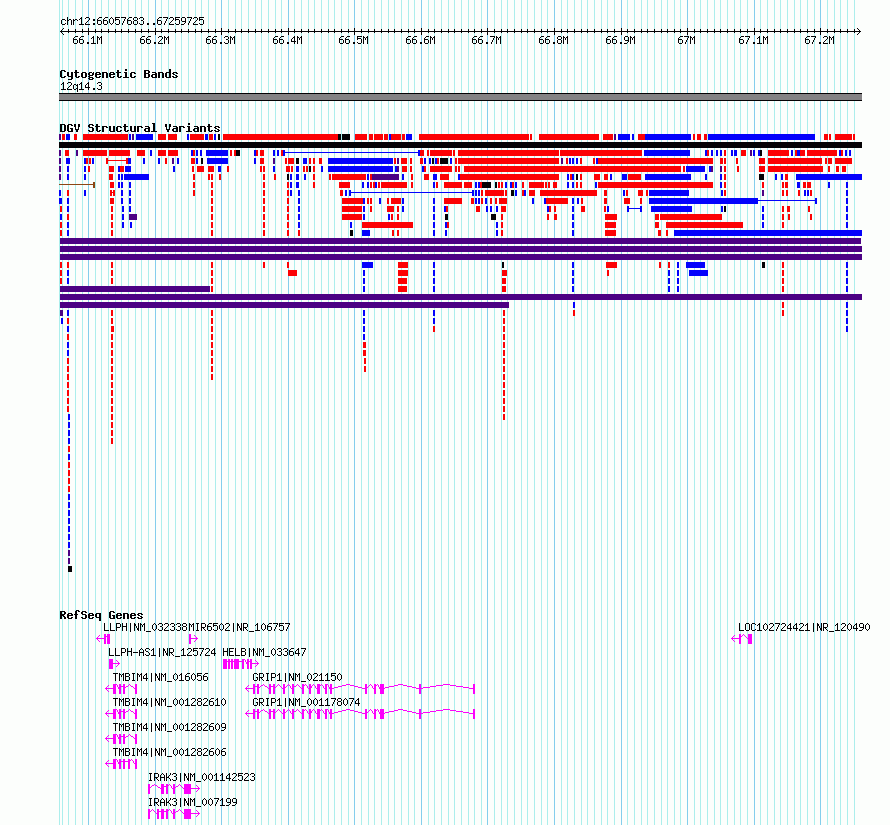This screenshot has height=825, width=890.
Task: Select IRAK3|NM_001142523 transcript label
Action: tap(201, 777)
